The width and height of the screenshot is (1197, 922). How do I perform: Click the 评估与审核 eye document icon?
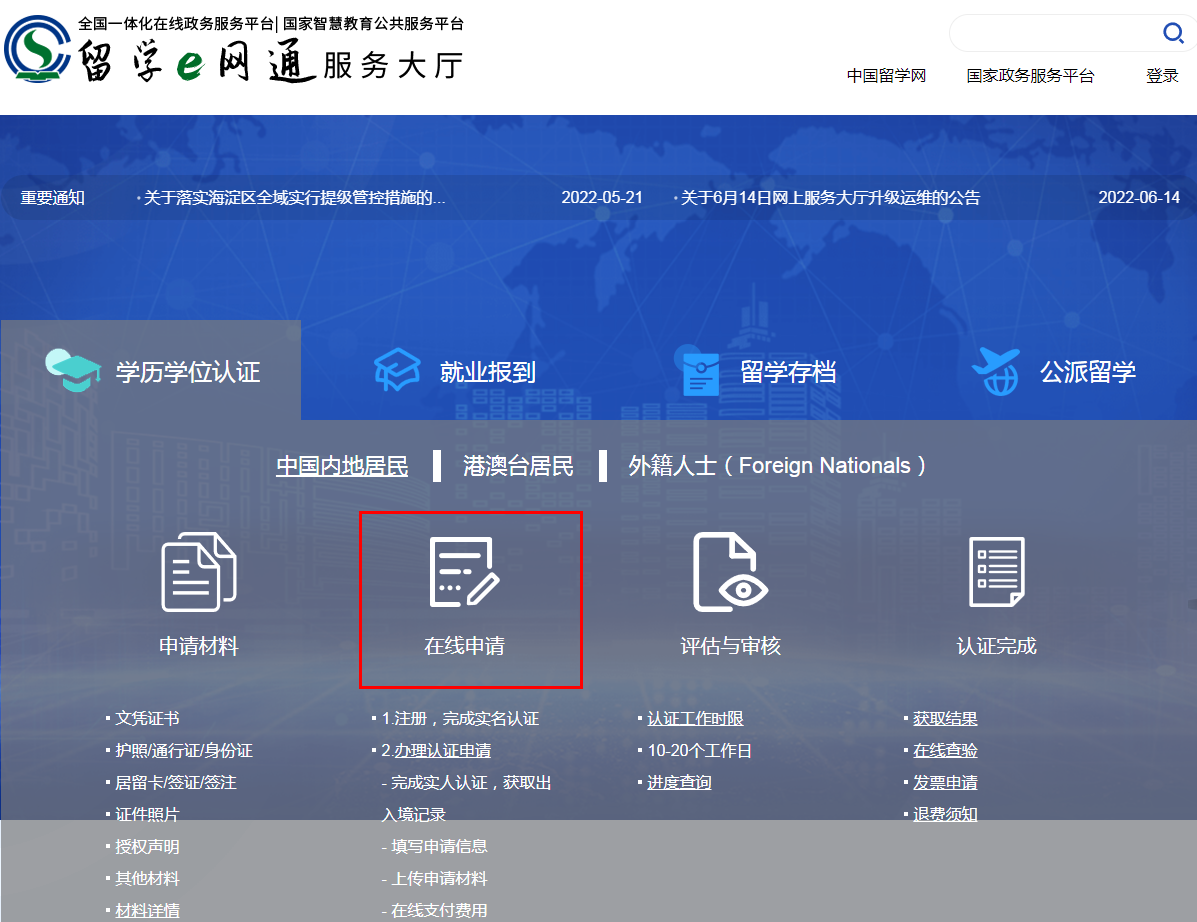(x=730, y=572)
